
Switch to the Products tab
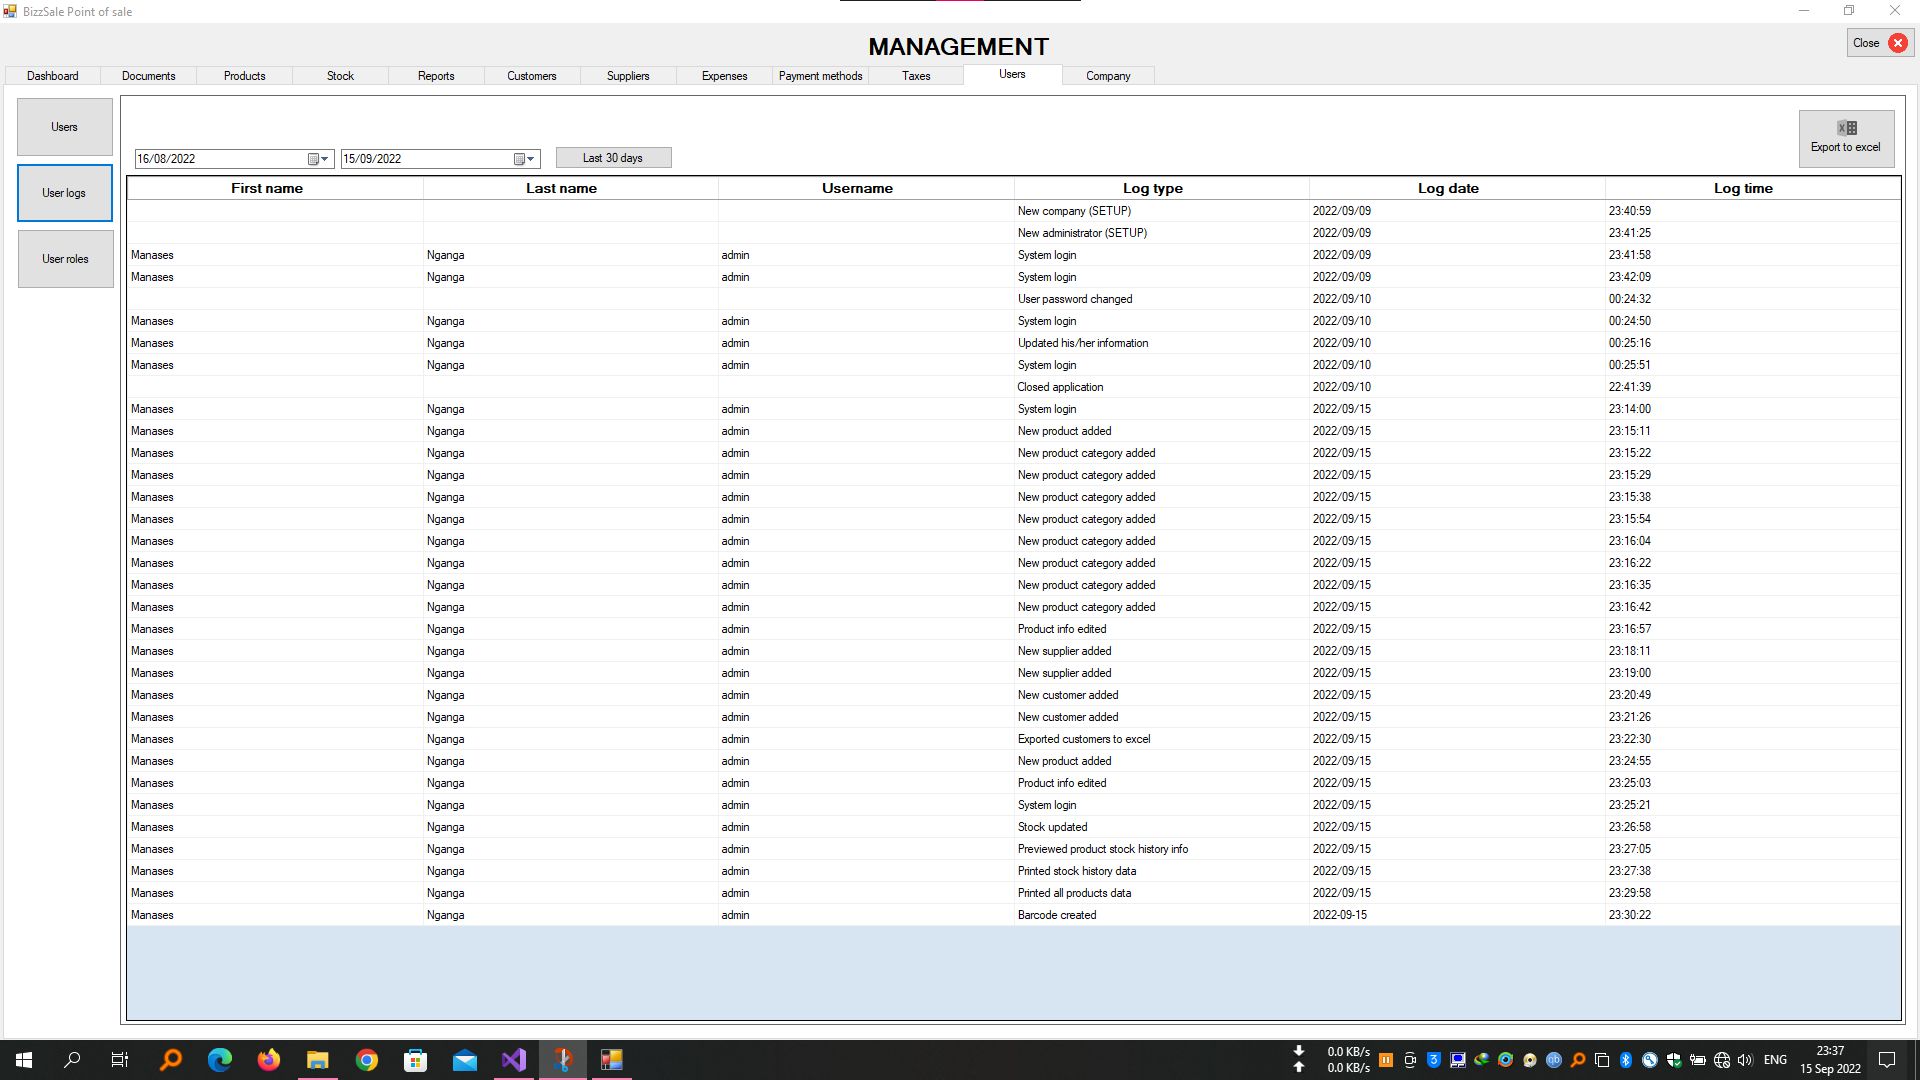coord(244,76)
